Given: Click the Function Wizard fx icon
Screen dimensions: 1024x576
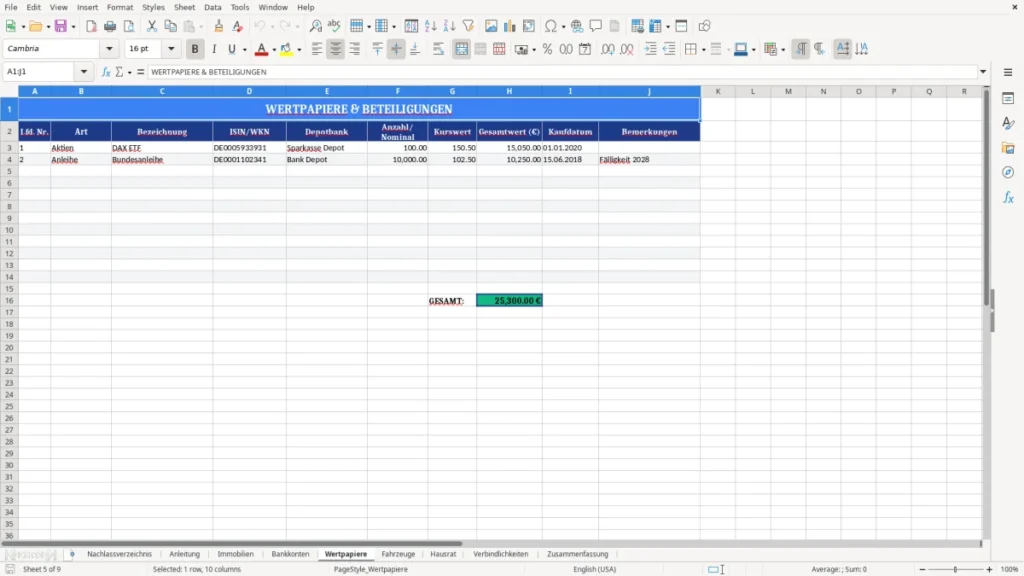Looking at the screenshot, I should coord(106,72).
